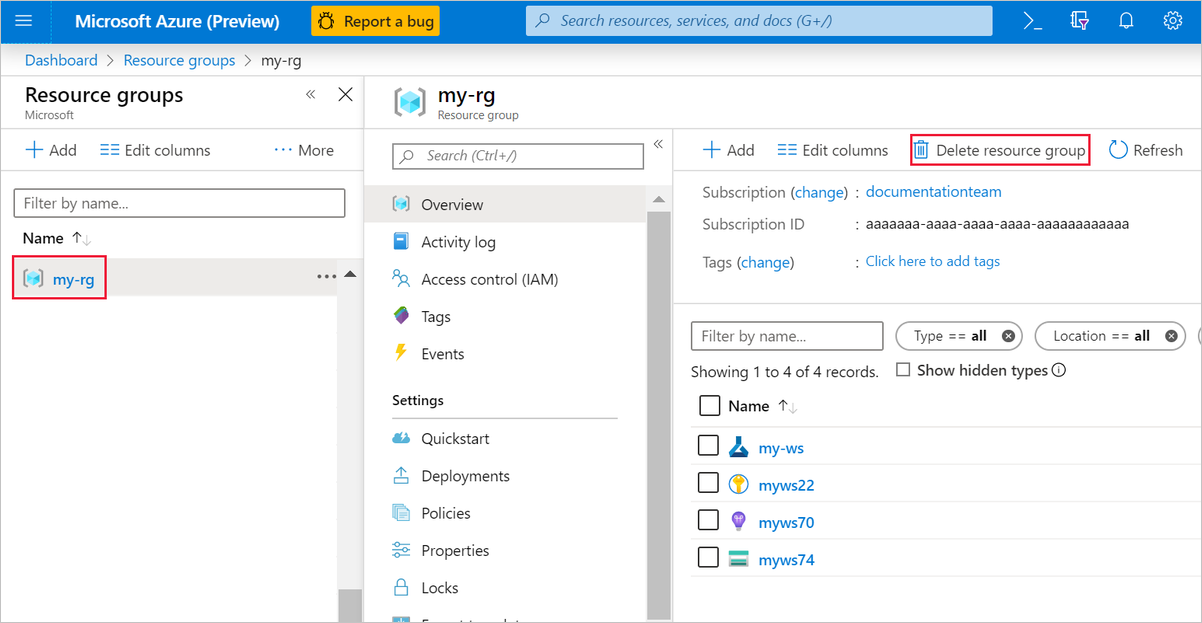Click the Report a bug button

[375, 20]
